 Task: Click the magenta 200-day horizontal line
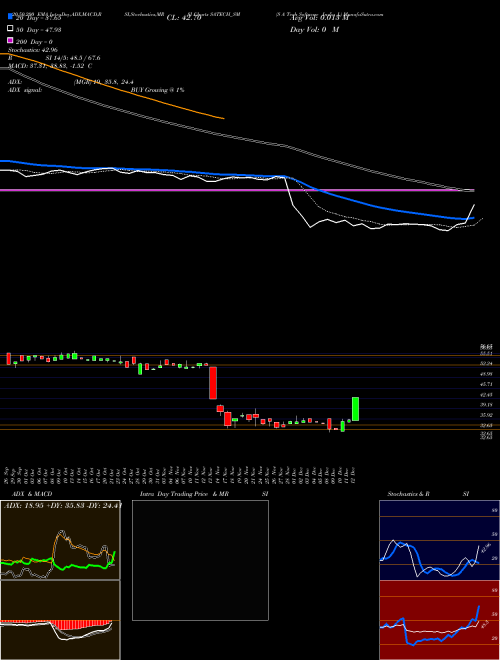[x=236, y=190]
